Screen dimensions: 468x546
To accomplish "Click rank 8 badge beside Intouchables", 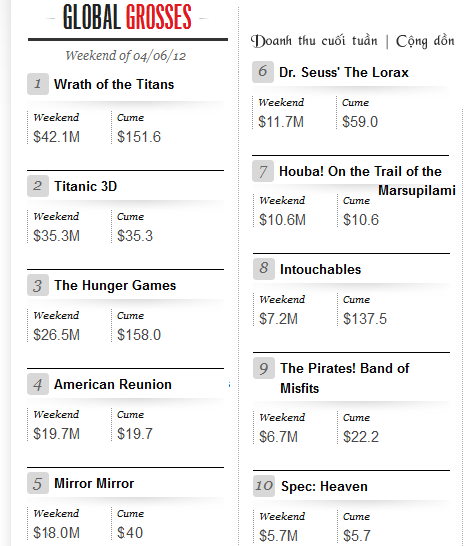I will click(264, 269).
